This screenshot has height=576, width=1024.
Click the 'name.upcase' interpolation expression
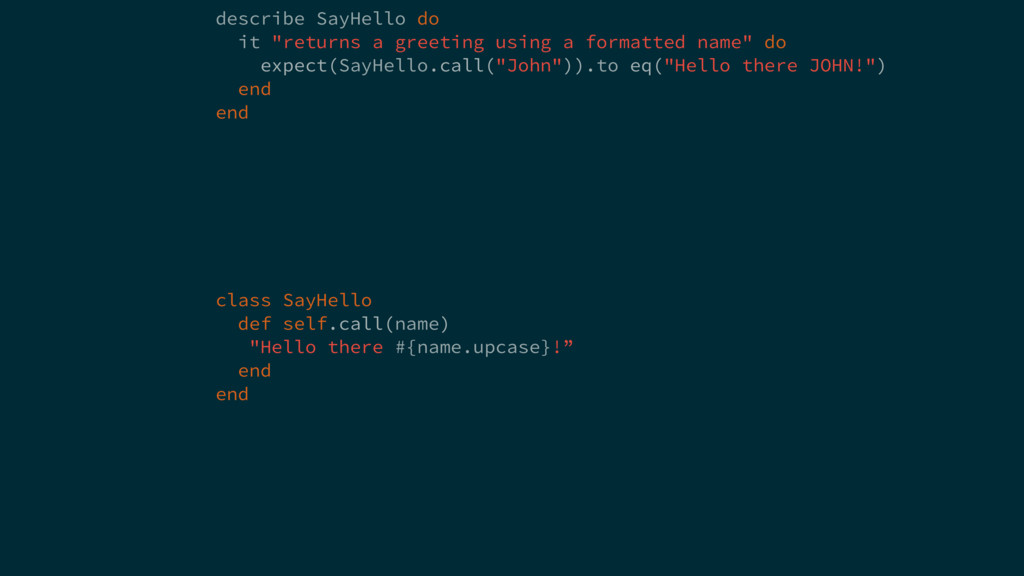pos(479,347)
